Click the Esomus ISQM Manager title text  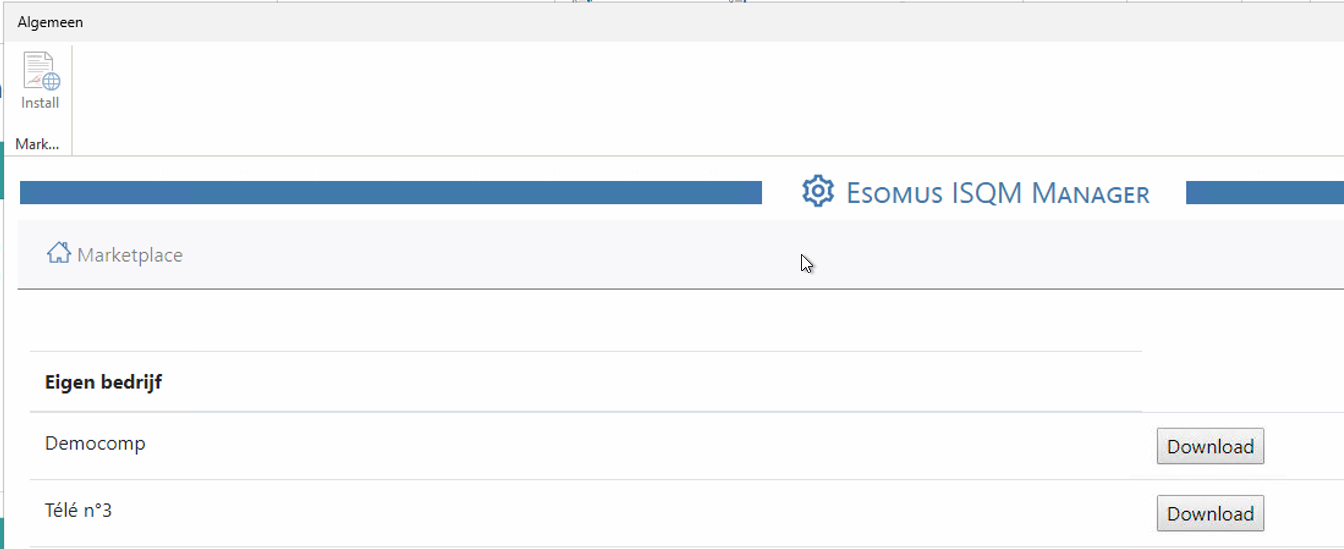998,192
